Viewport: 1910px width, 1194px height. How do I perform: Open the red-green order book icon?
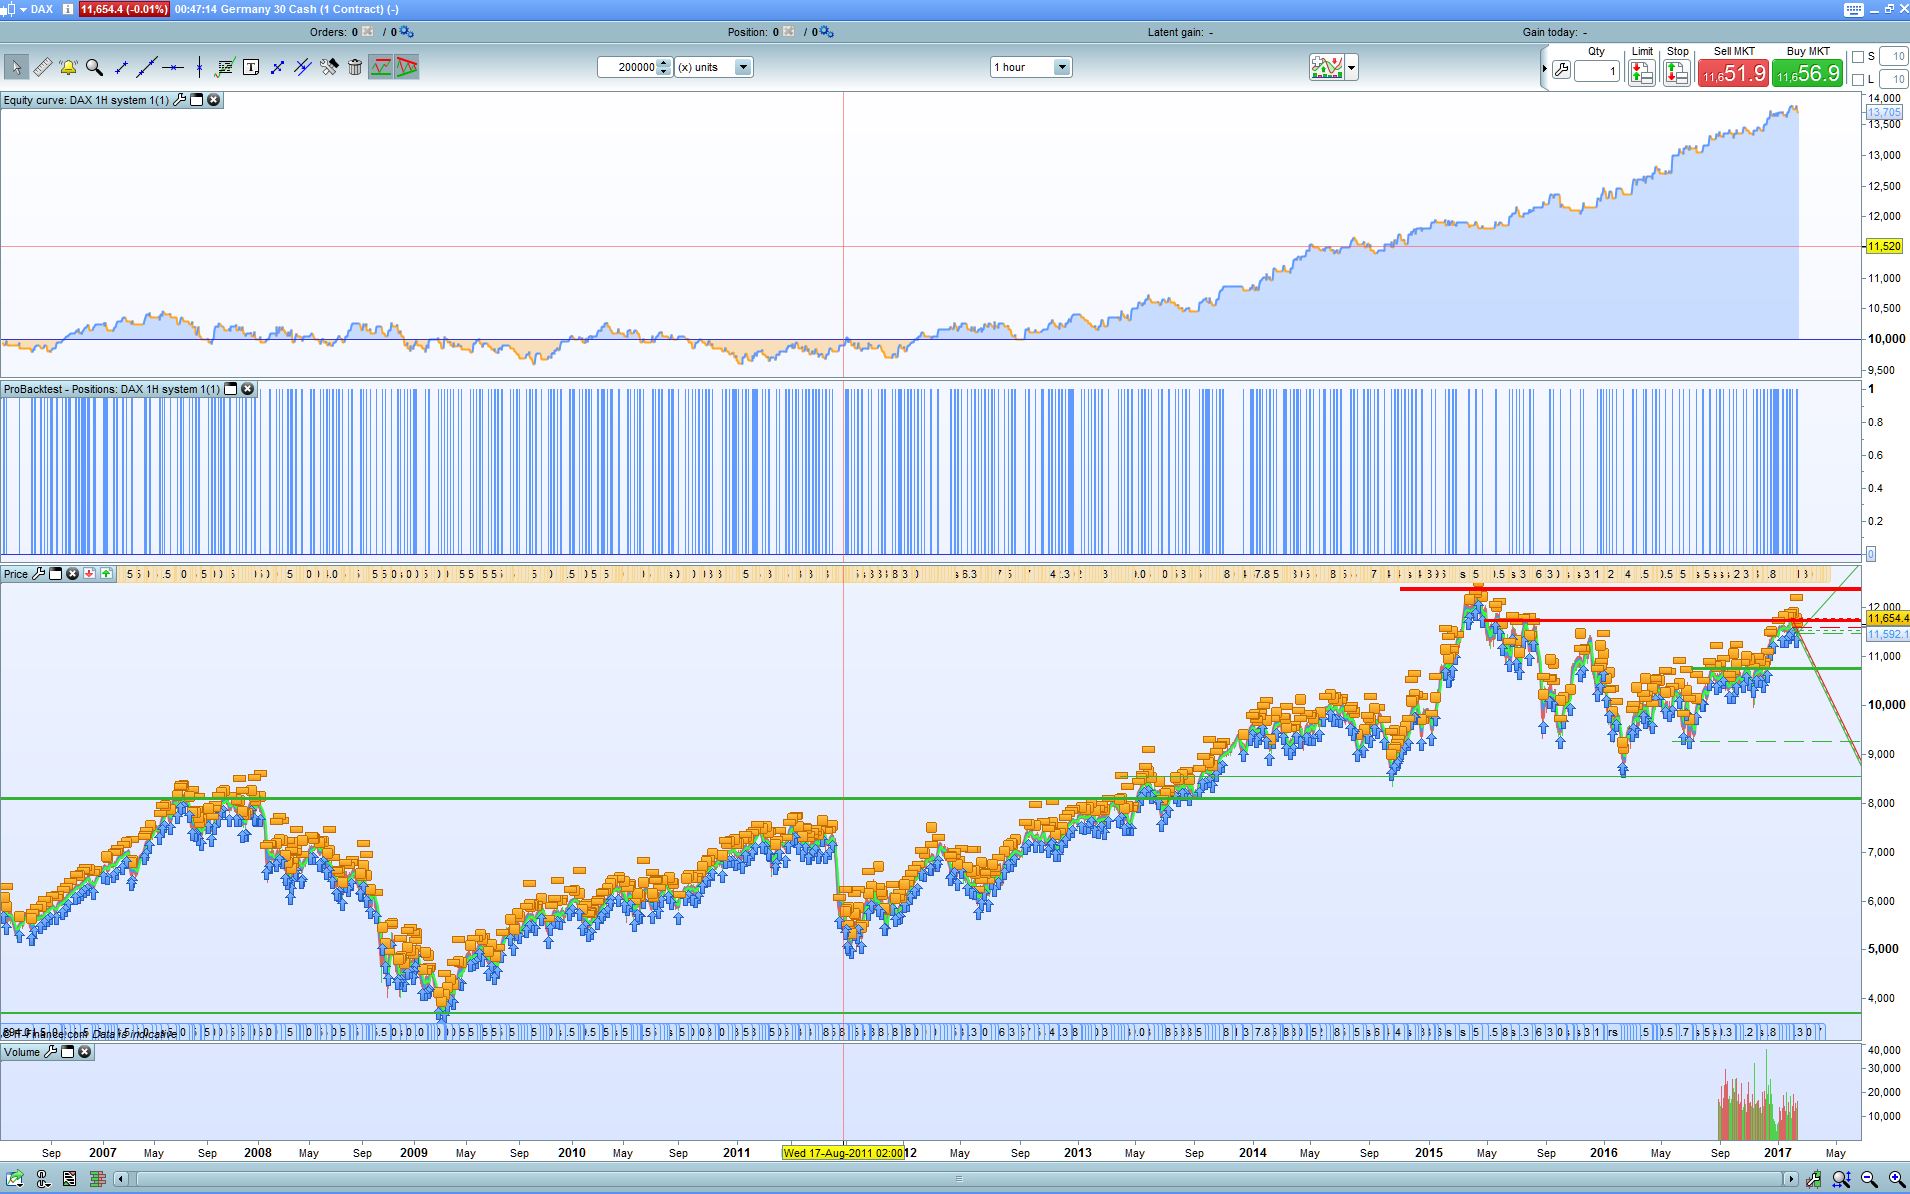pyautogui.click(x=97, y=1179)
